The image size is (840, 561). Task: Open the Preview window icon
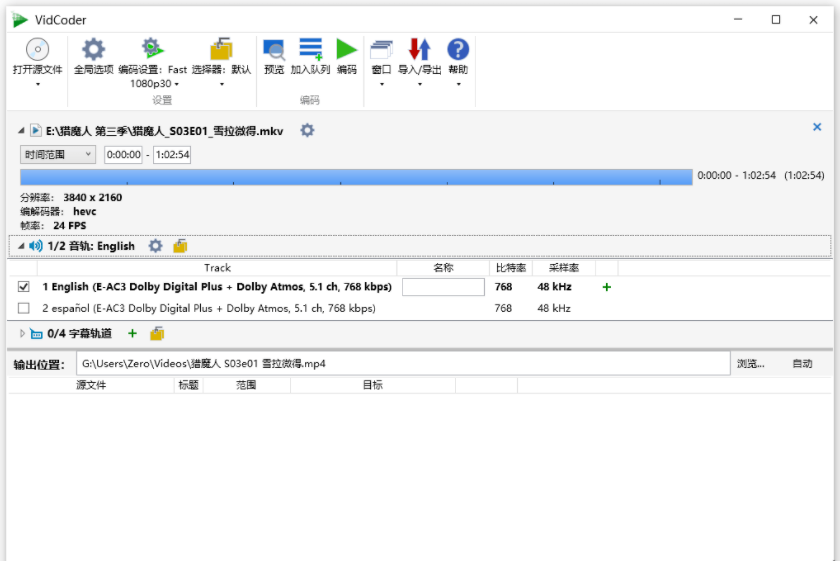tap(273, 49)
